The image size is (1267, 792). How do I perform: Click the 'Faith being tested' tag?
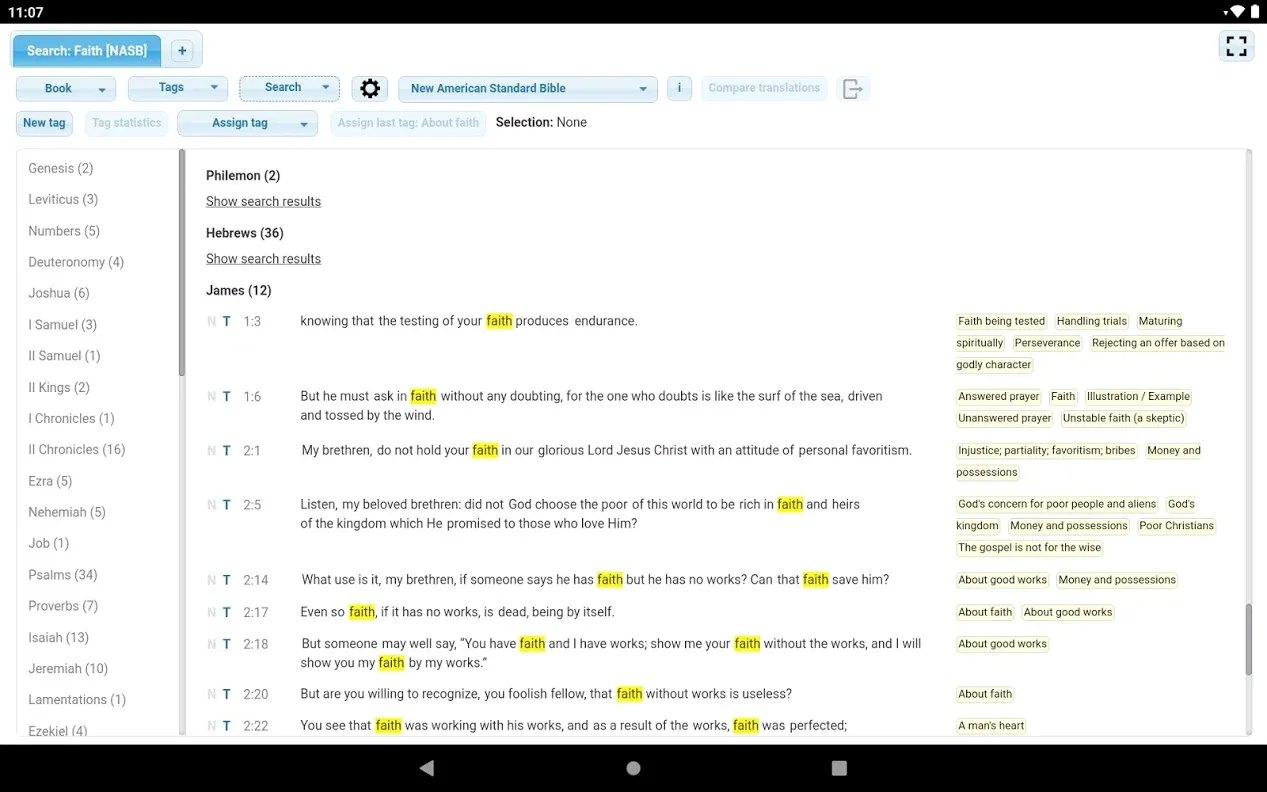click(x=1001, y=321)
